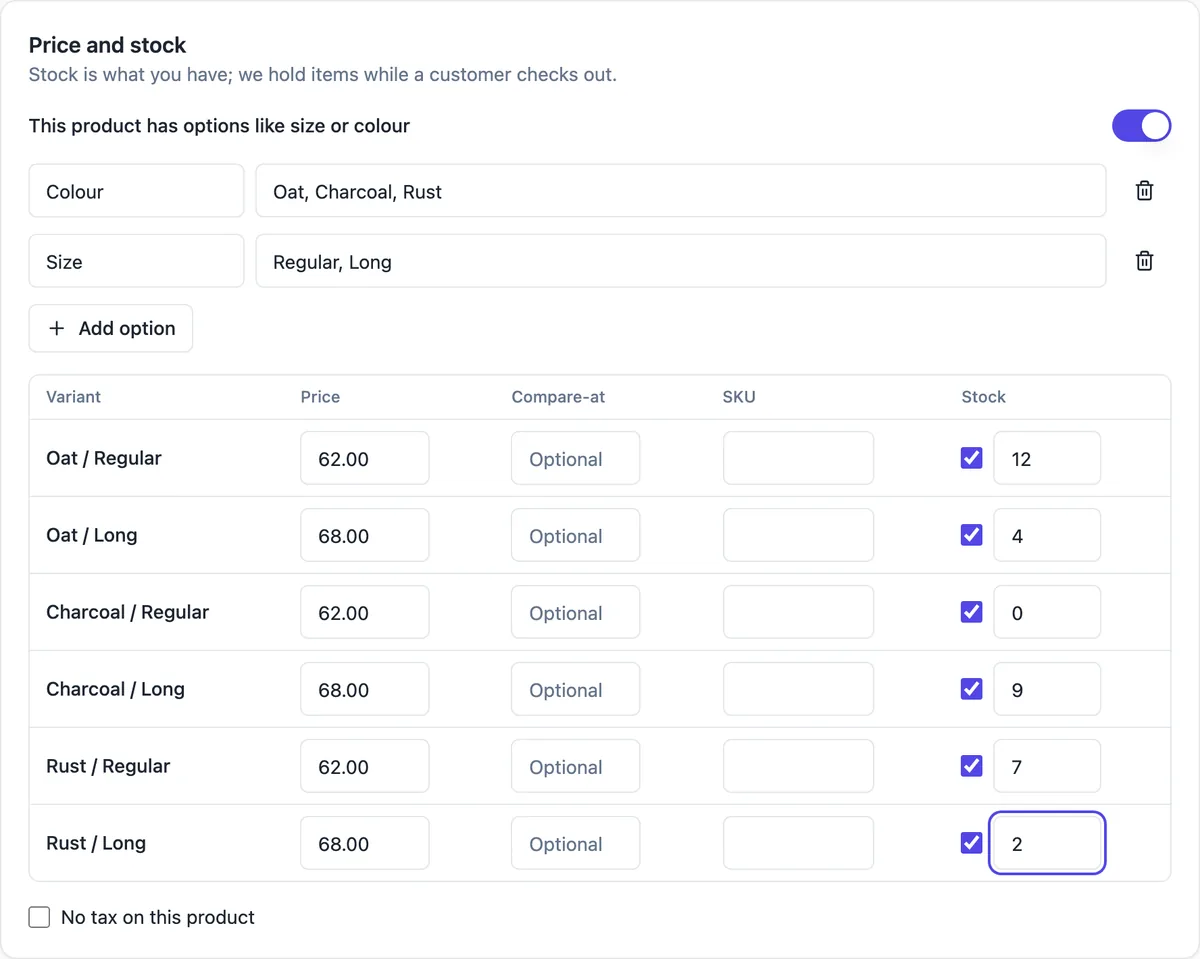The image size is (1200, 959).
Task: Edit stock quantity 9 for Charcoal / Long
Action: 1047,689
